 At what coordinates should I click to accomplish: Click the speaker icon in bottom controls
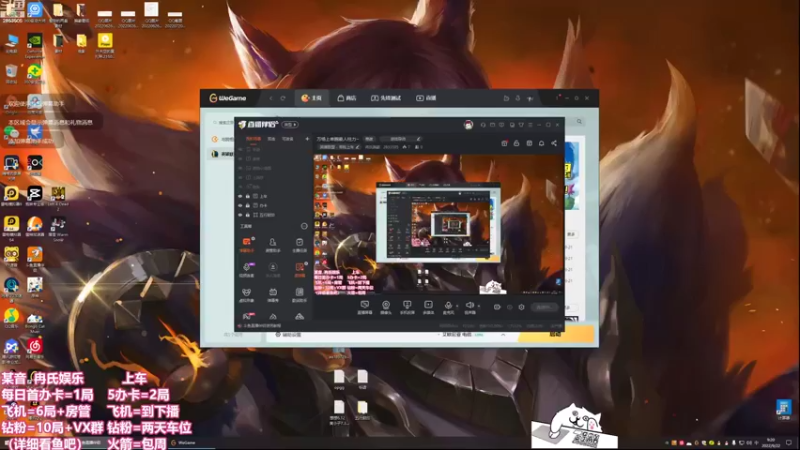(469, 307)
